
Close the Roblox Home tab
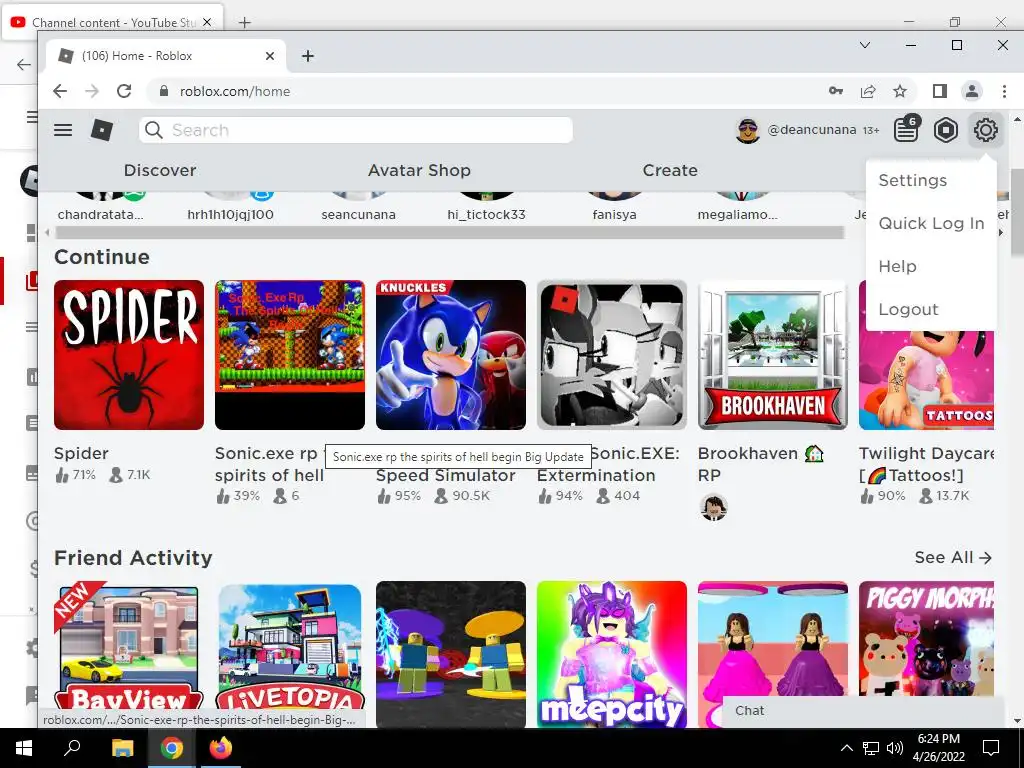point(270,56)
